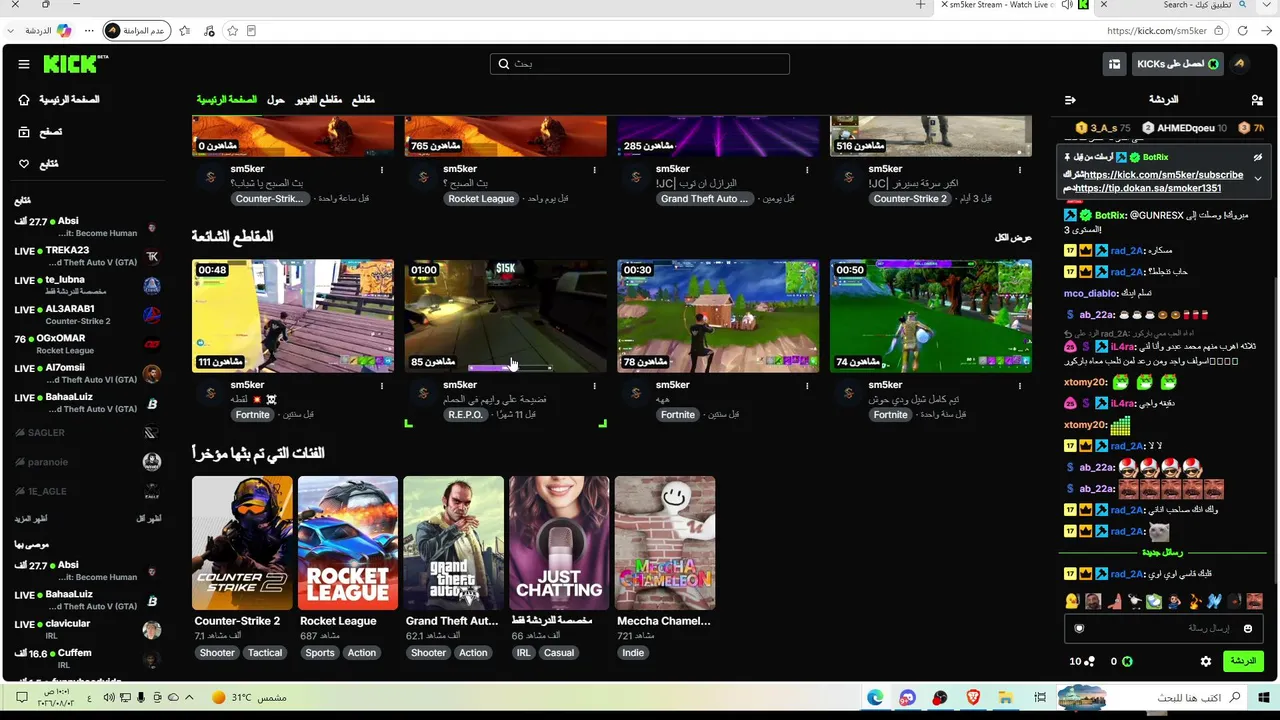The image size is (1280, 720).
Task: Switch to the حول tab
Action: (x=276, y=100)
